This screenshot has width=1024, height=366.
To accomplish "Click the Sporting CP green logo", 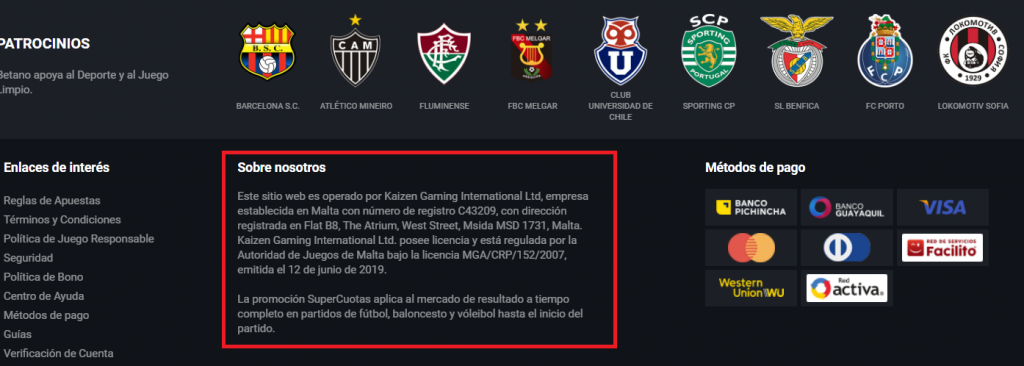I will click(x=708, y=50).
